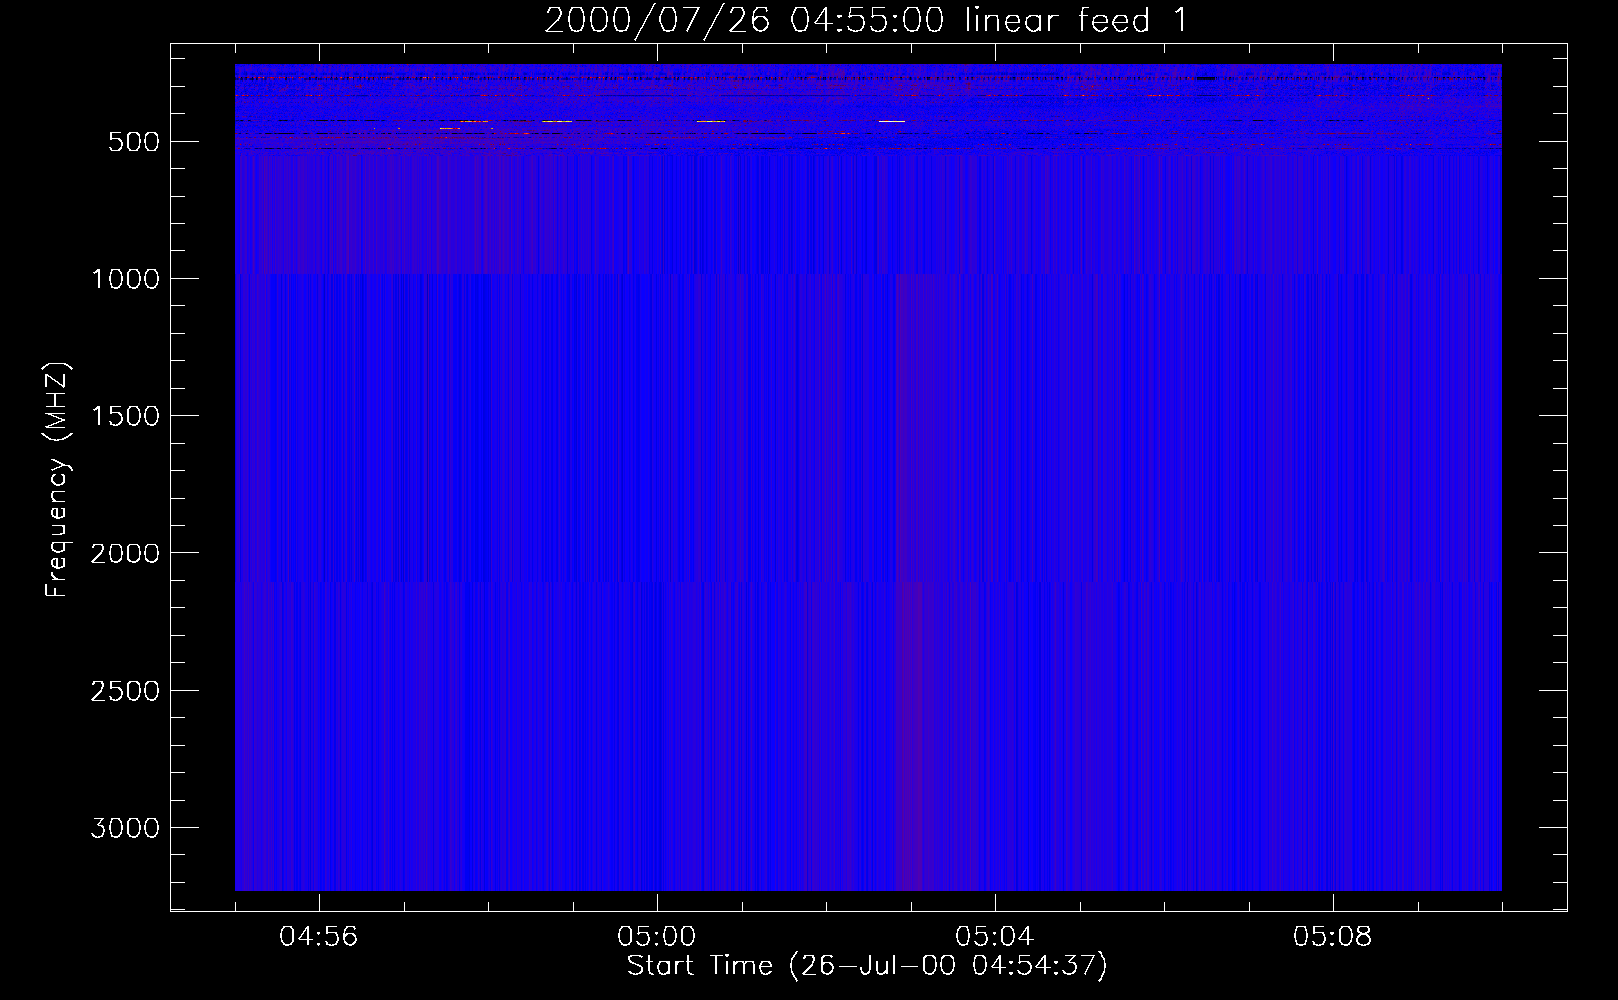Click the '05:08' time tick label
This screenshot has height=1000, width=1618.
pos(1333,937)
